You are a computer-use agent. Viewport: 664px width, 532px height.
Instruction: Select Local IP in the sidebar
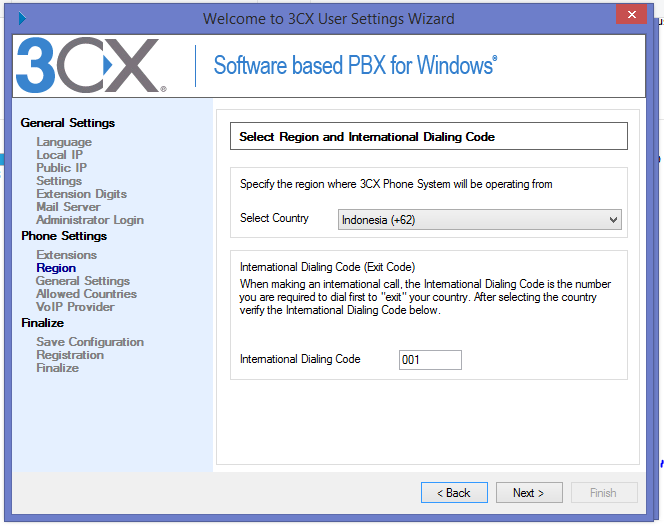tap(60, 155)
